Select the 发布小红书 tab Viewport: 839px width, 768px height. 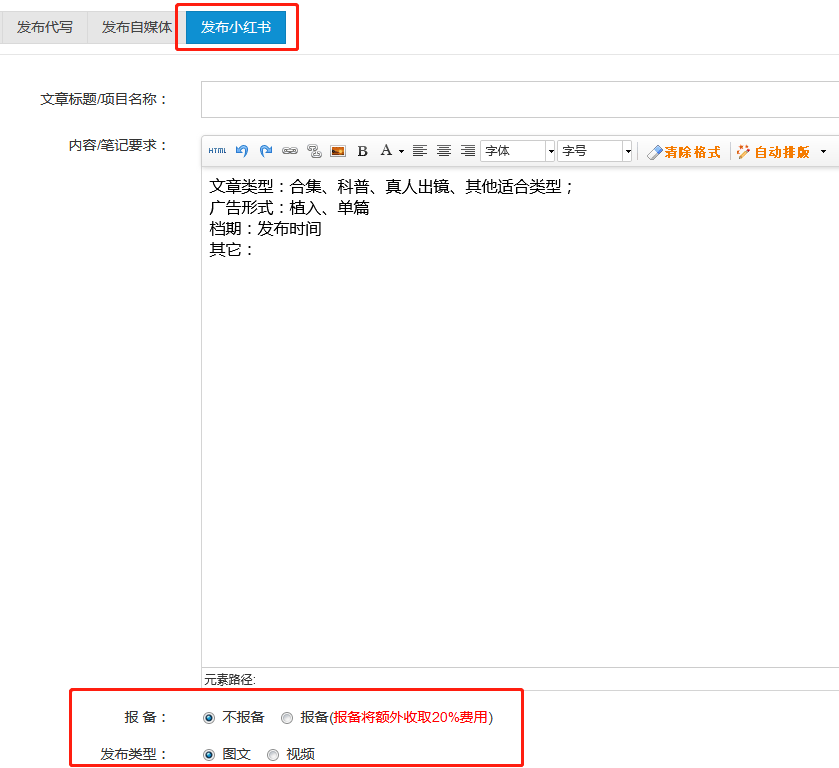coord(236,27)
